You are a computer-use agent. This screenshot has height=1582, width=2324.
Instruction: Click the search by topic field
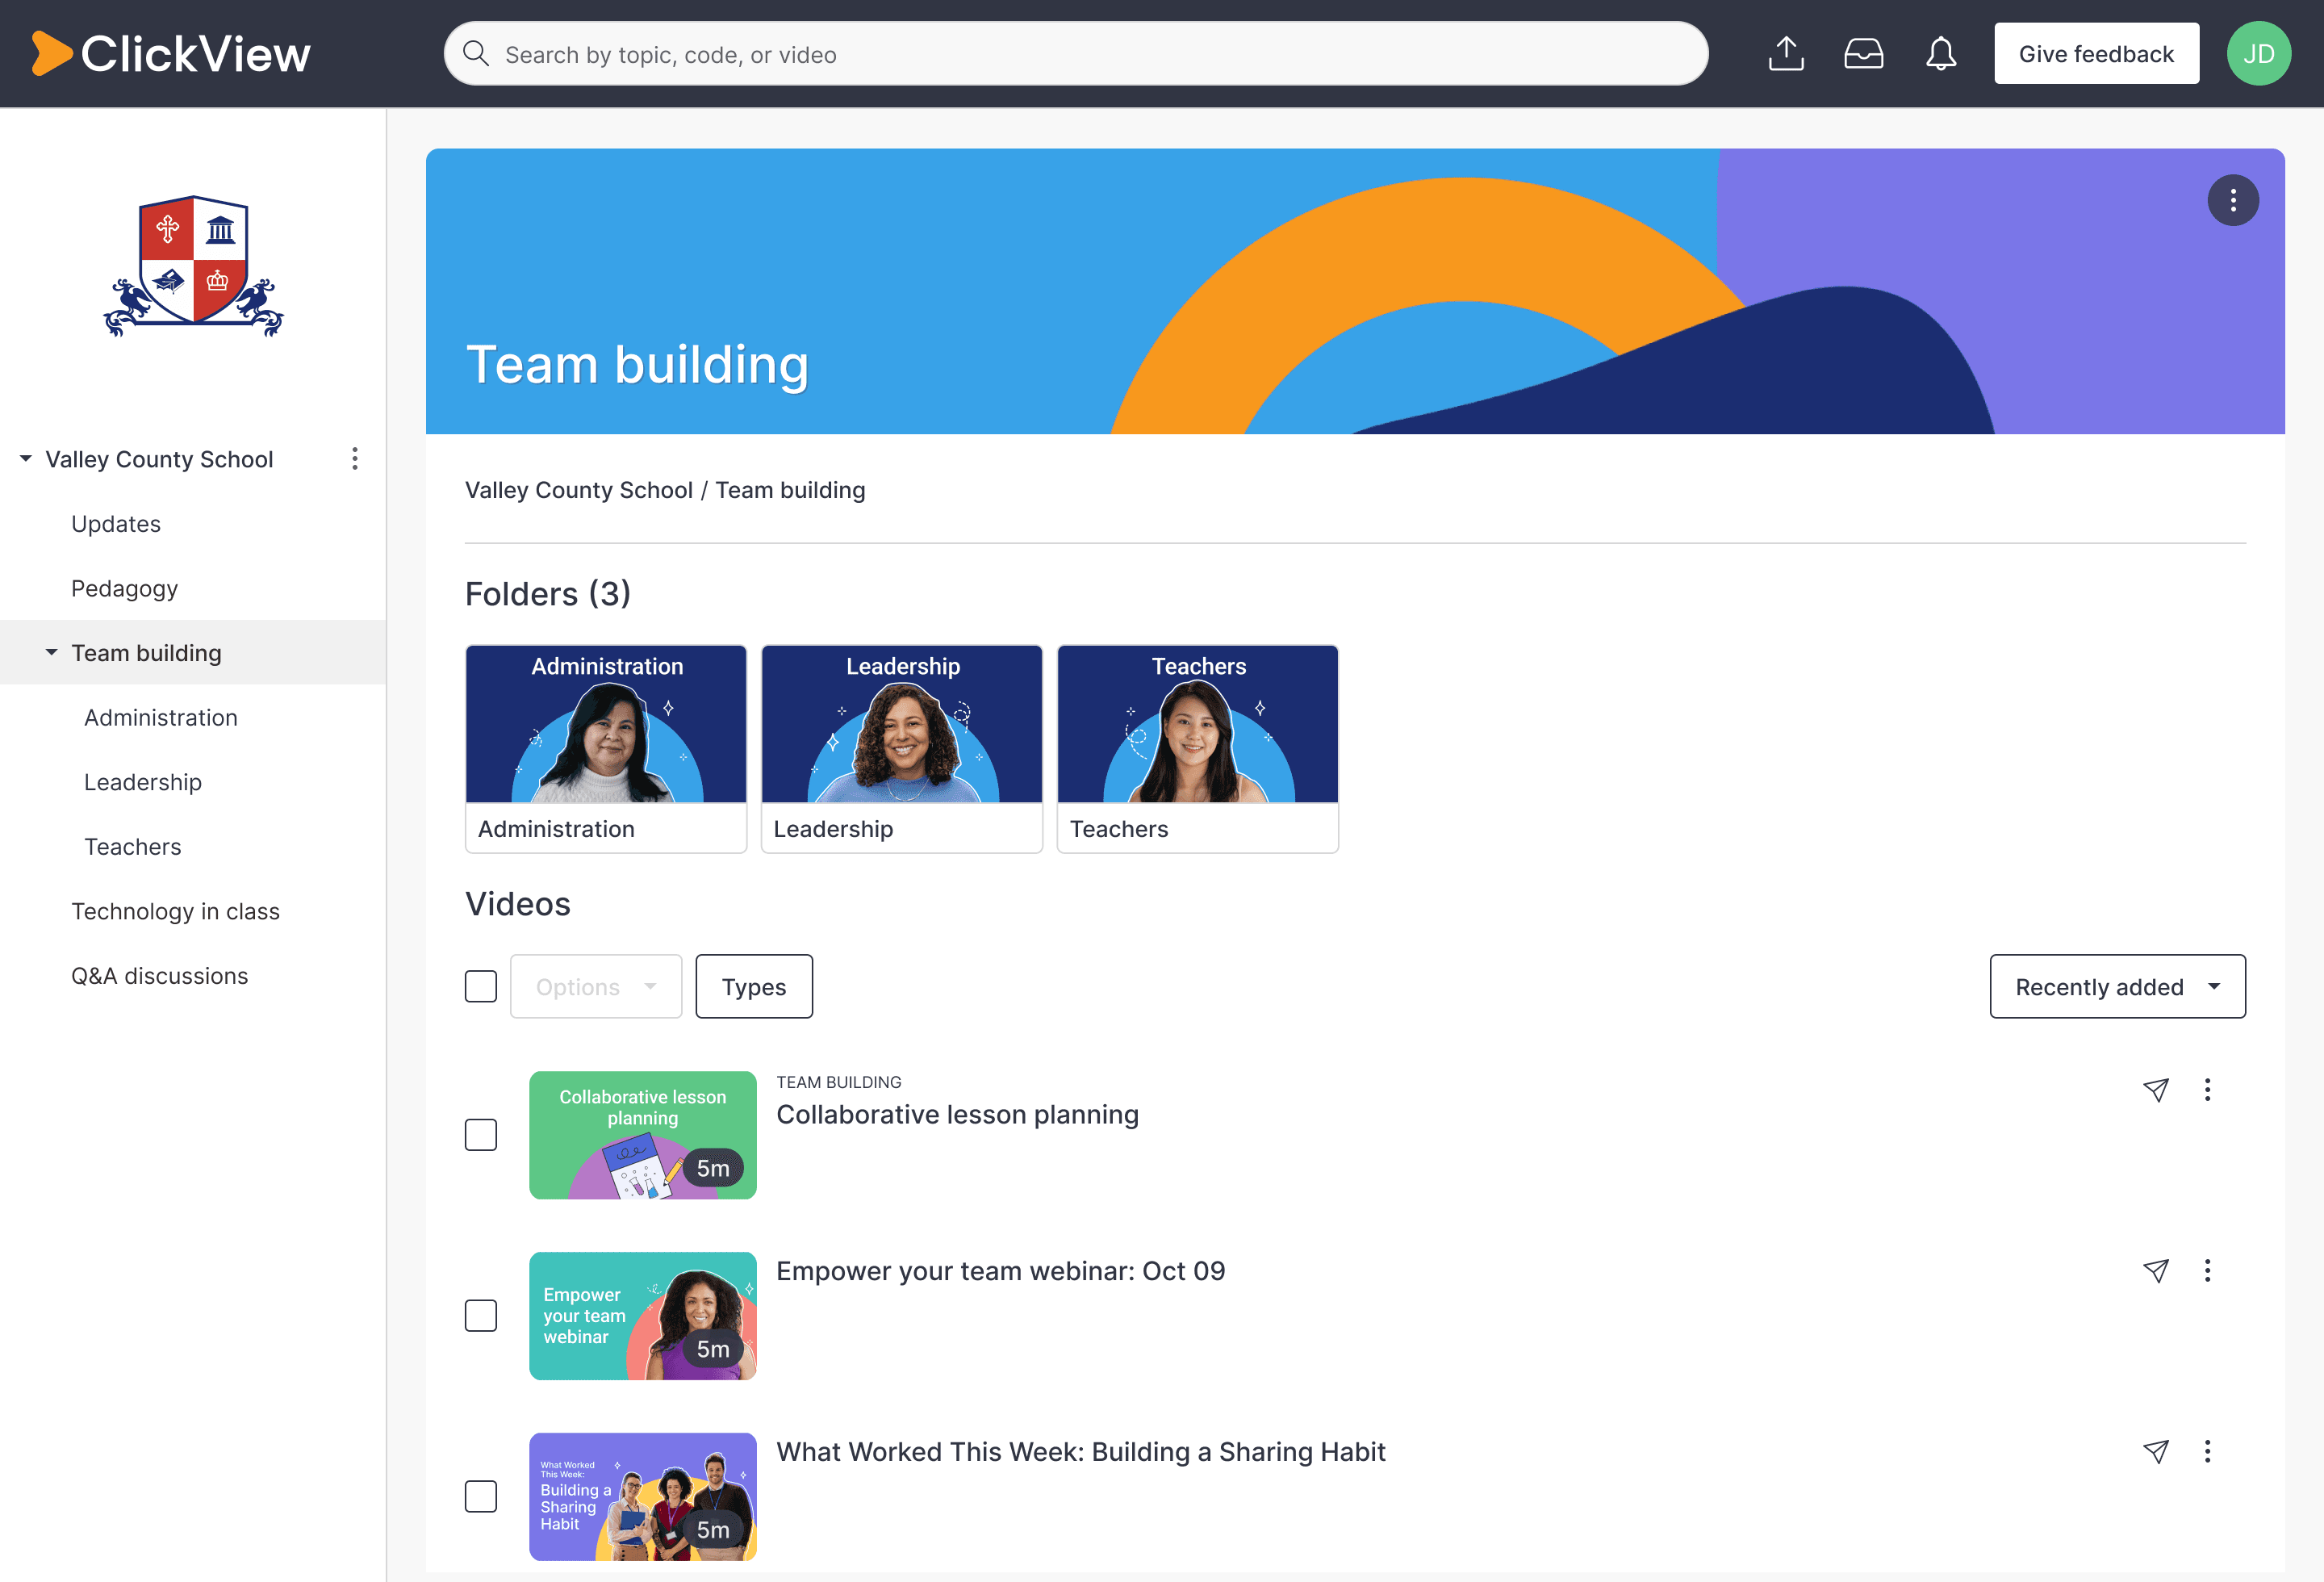point(1076,54)
